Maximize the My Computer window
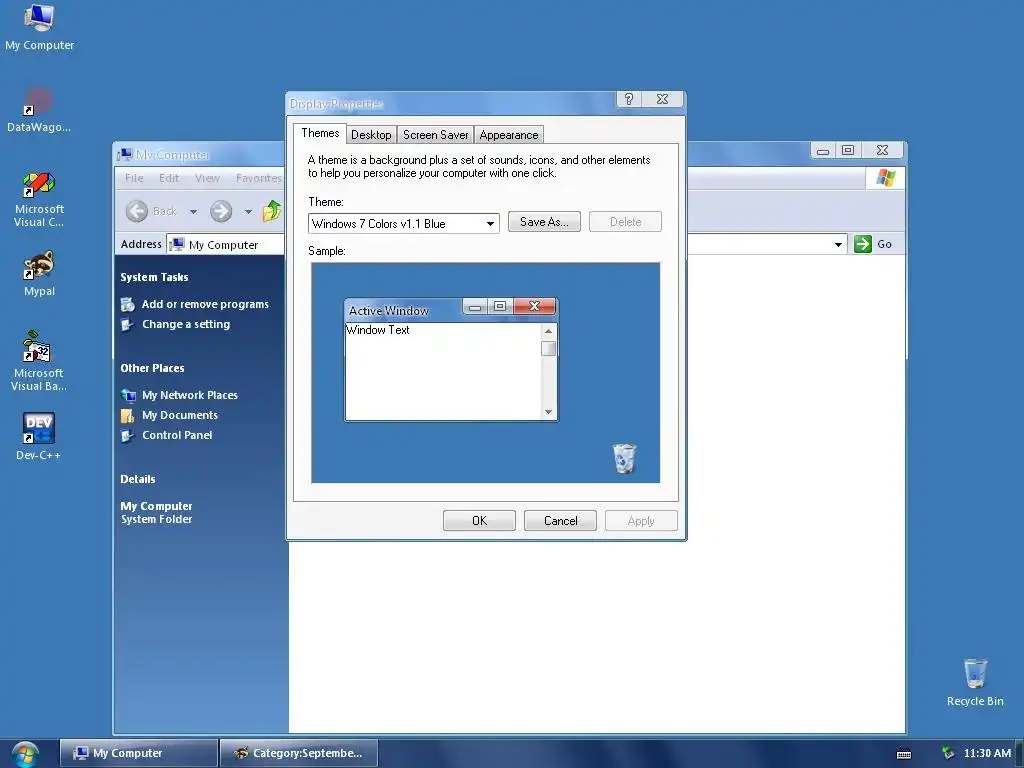 pyautogui.click(x=848, y=150)
